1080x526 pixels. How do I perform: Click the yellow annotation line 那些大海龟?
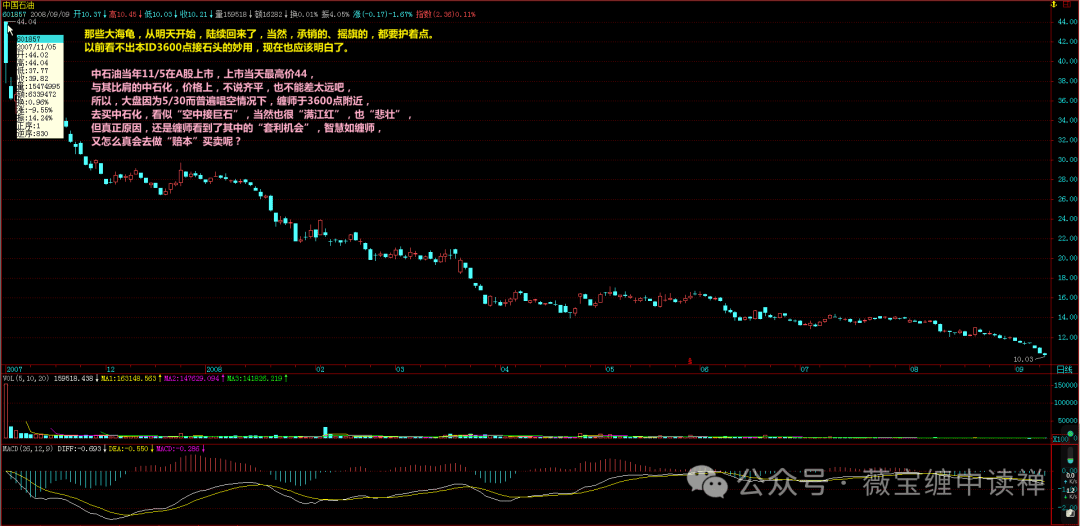click(x=260, y=34)
